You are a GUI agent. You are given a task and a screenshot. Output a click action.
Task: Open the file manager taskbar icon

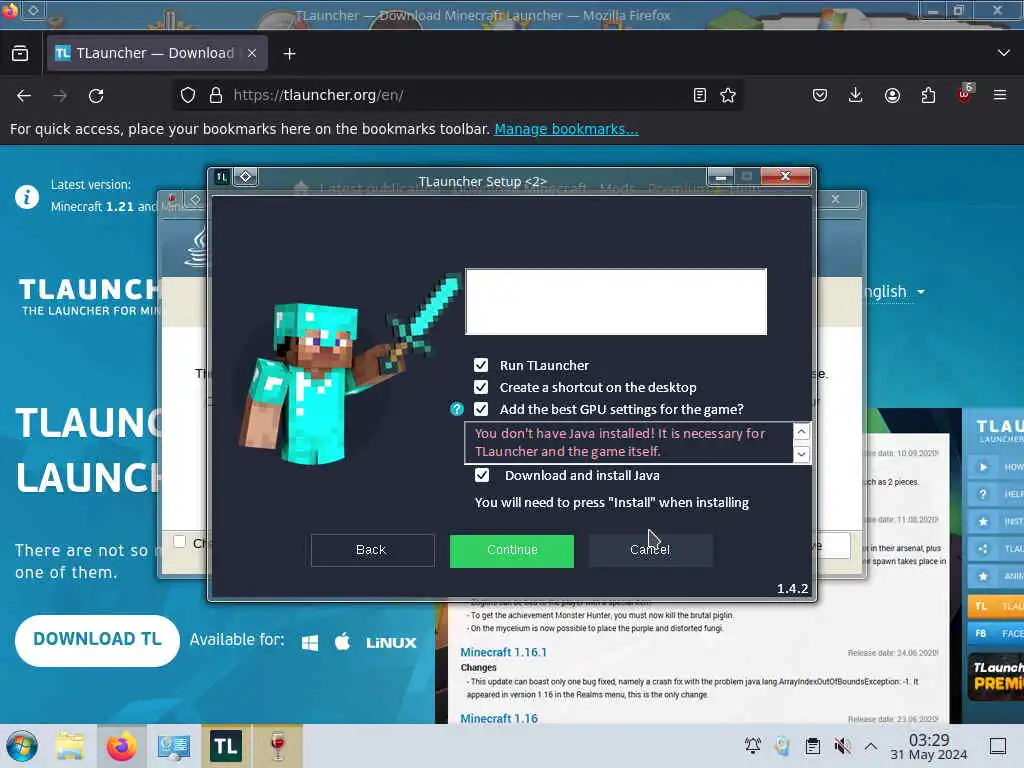tap(70, 746)
